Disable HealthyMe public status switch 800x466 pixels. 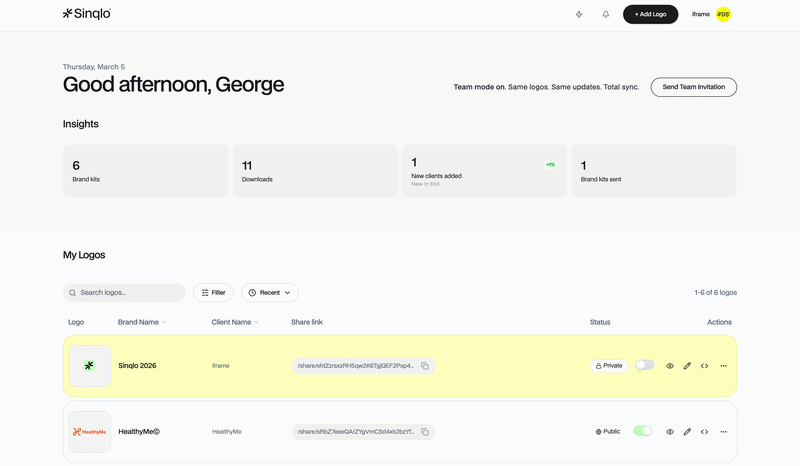pyautogui.click(x=643, y=431)
